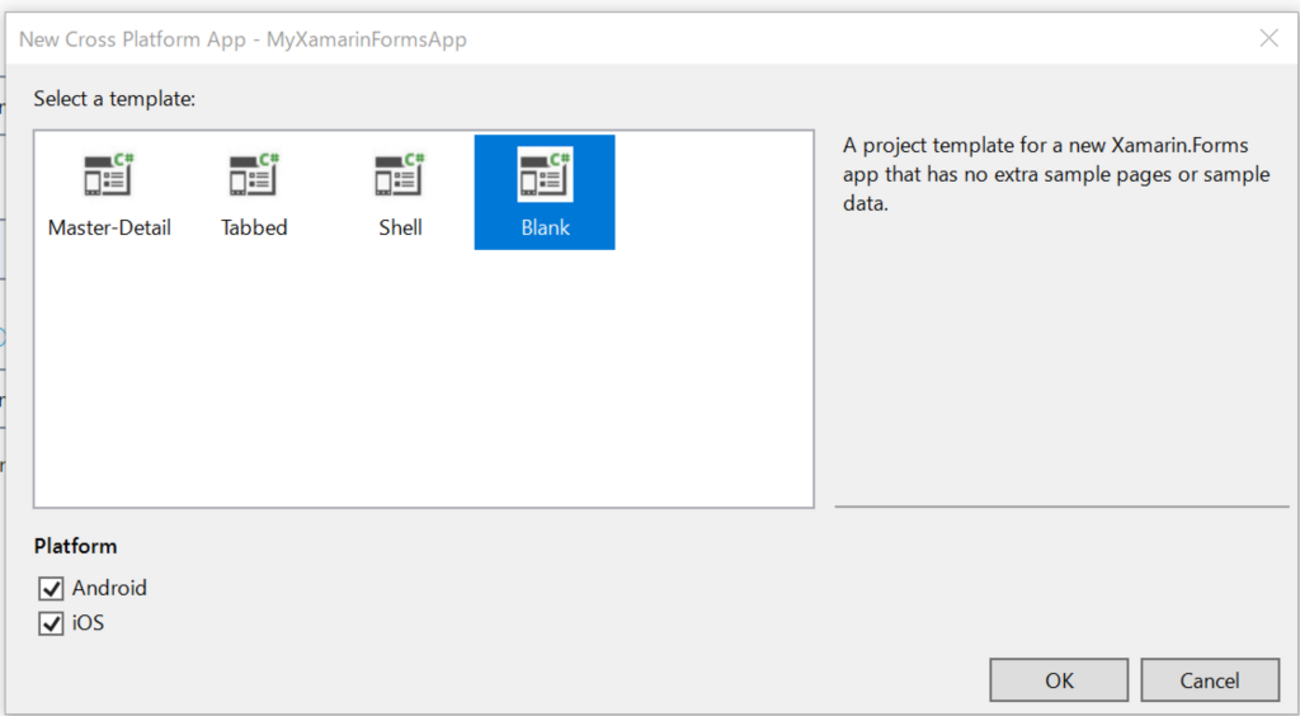
Task: Close the New Cross Platform App dialog
Action: click(1269, 39)
